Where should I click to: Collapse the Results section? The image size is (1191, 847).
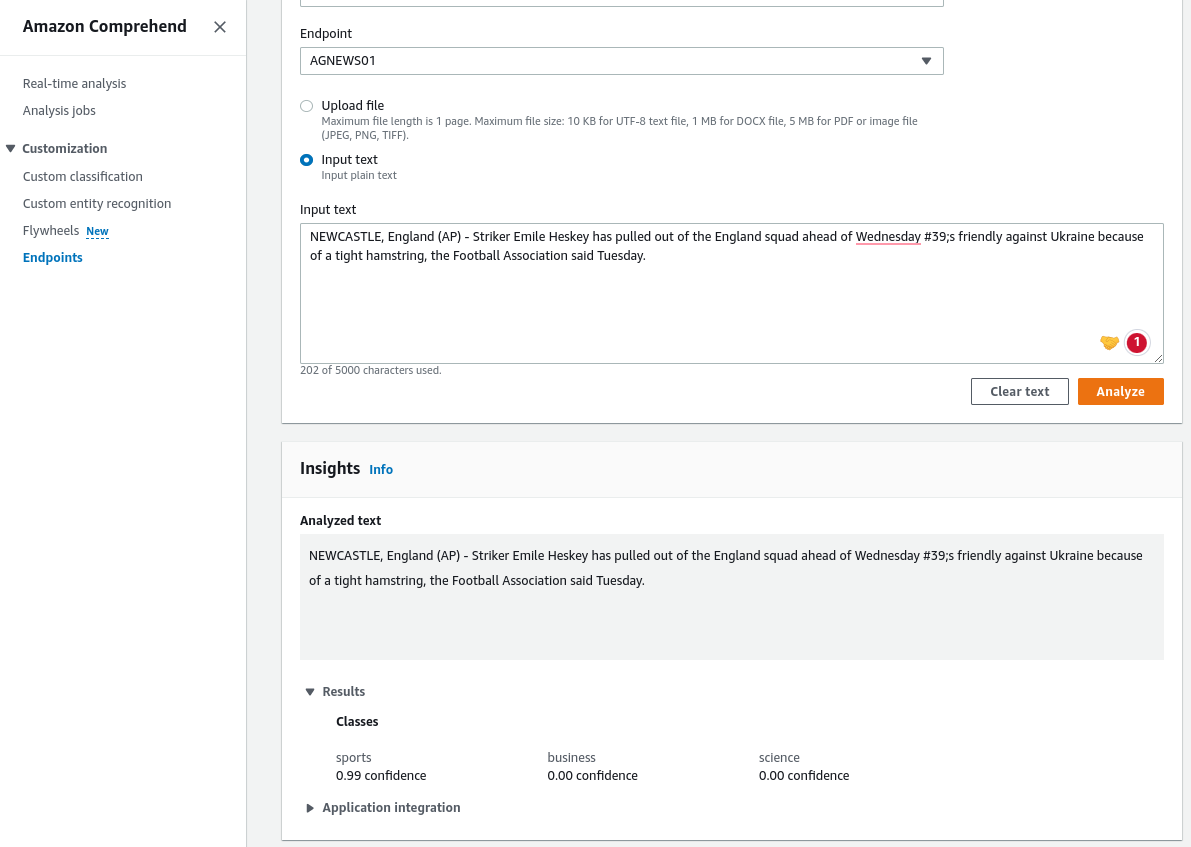point(310,691)
